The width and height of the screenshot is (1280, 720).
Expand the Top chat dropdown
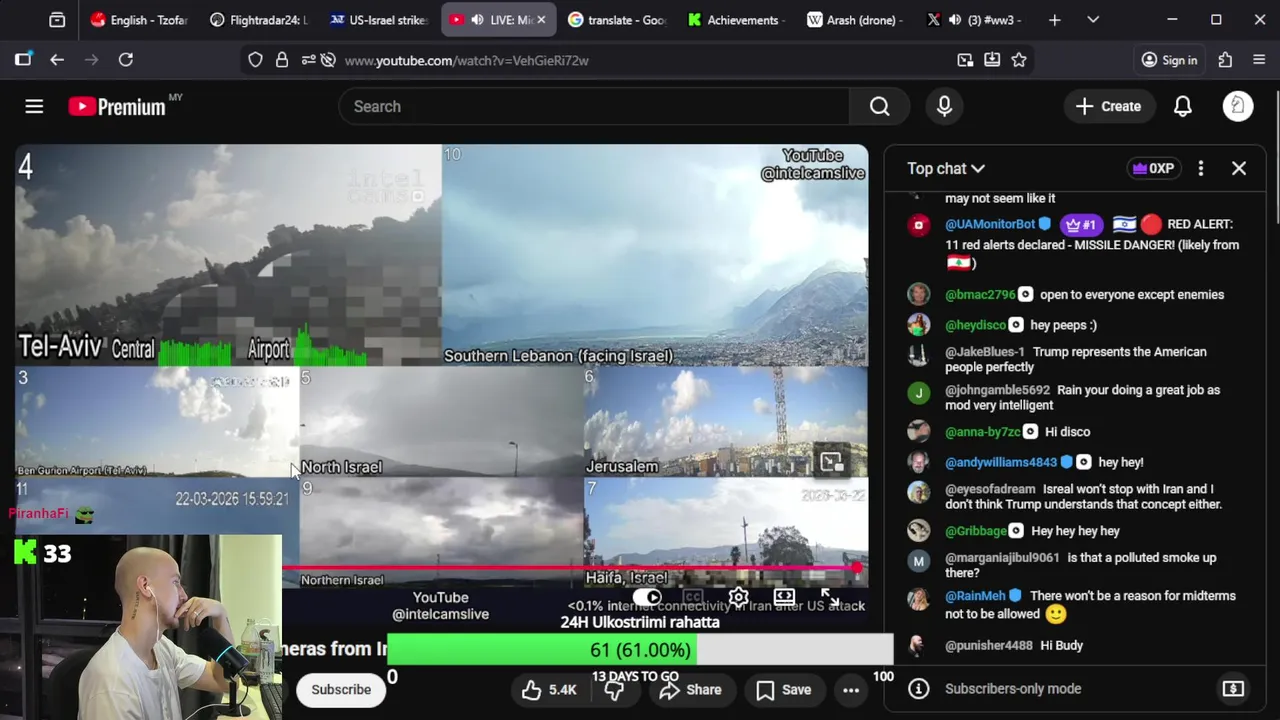(946, 168)
